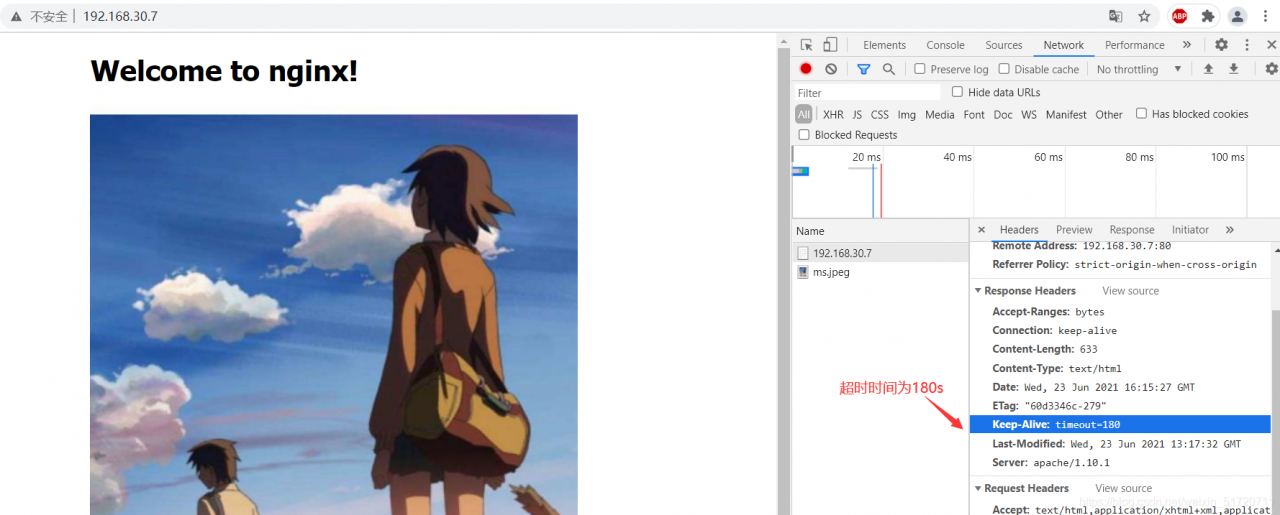
Task: Collapse the Response Headers section
Action: point(978,291)
